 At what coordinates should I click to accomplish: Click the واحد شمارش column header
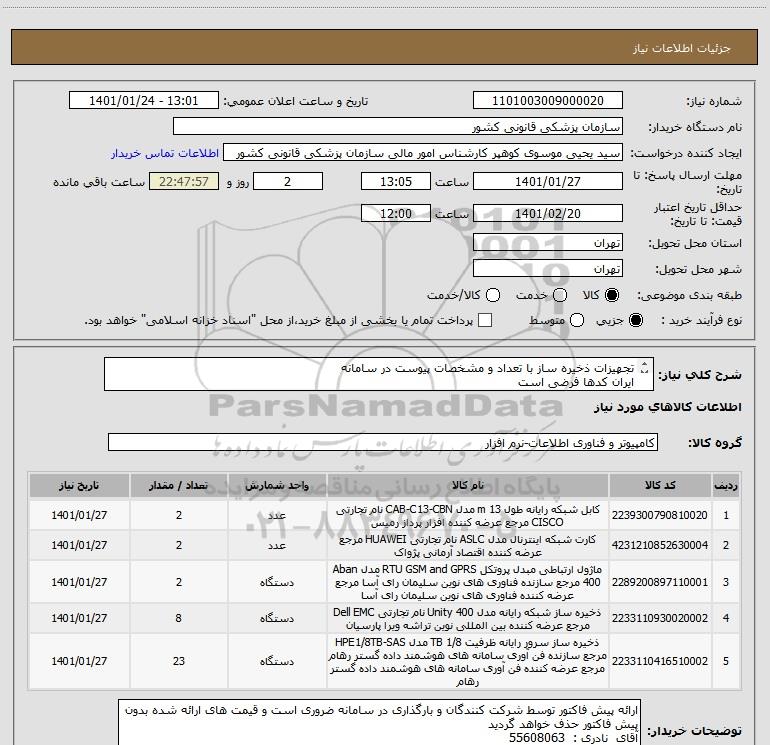[x=277, y=485]
